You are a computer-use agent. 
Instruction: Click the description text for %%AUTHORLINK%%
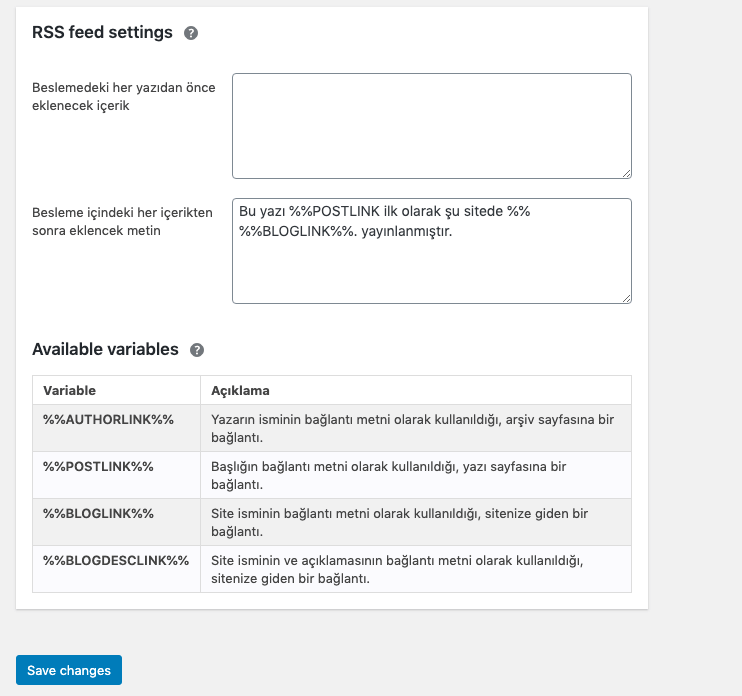click(x=412, y=428)
